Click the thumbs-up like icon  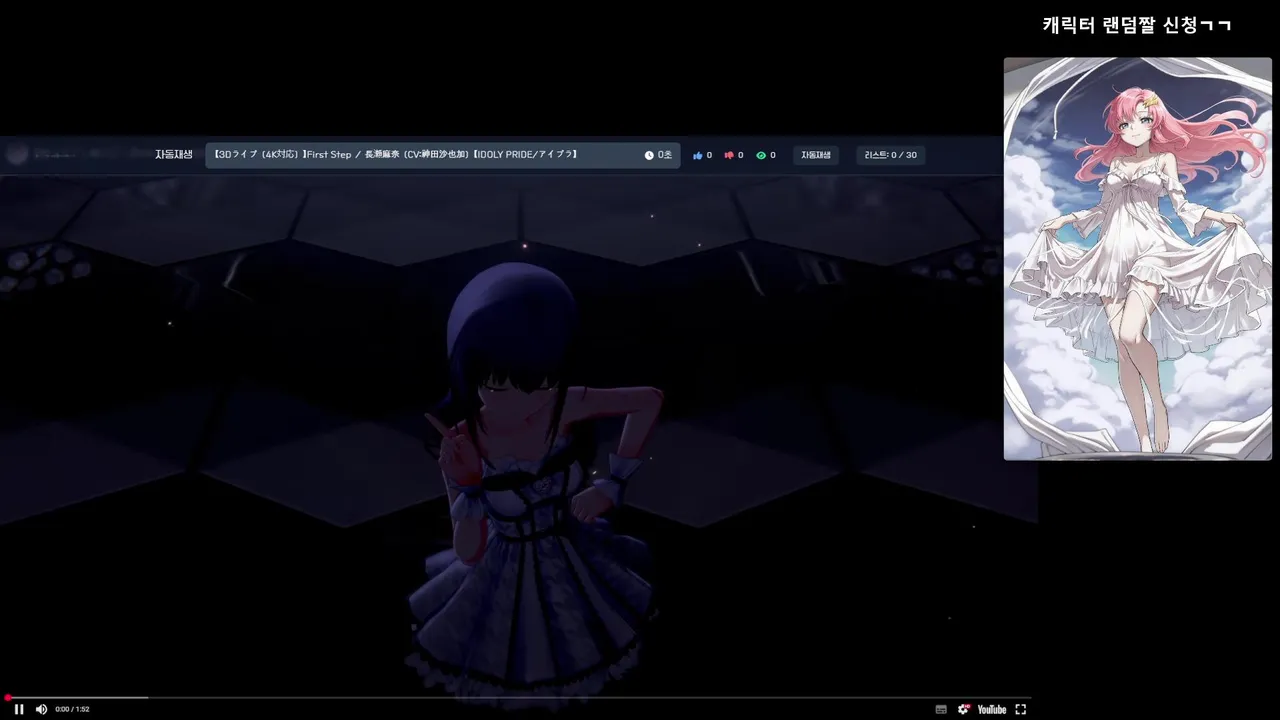pyautogui.click(x=698, y=155)
